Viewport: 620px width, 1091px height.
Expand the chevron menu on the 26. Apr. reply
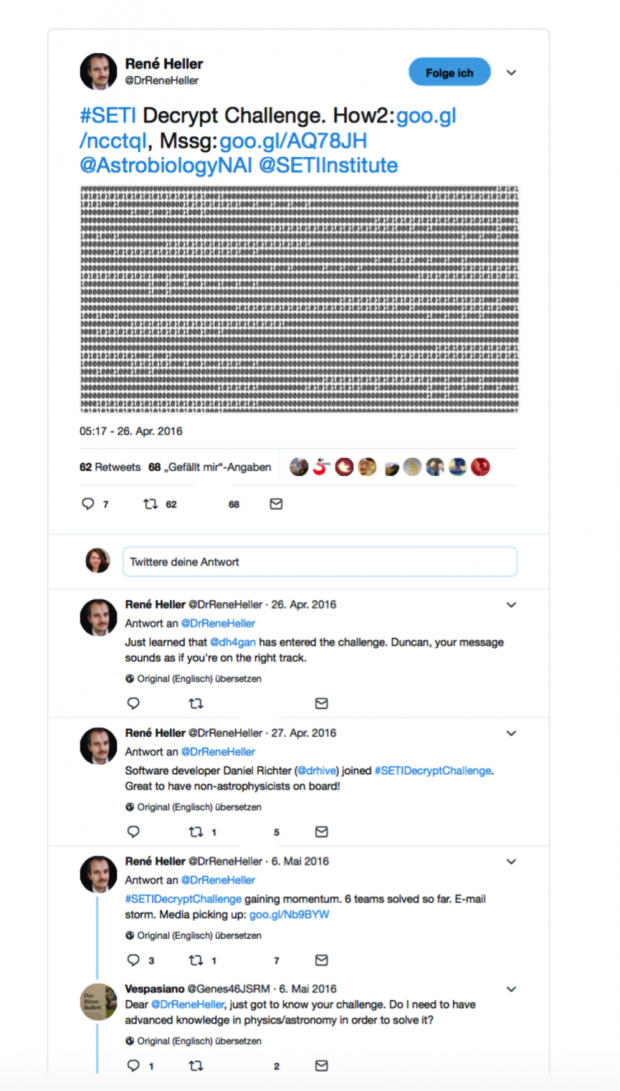click(511, 605)
